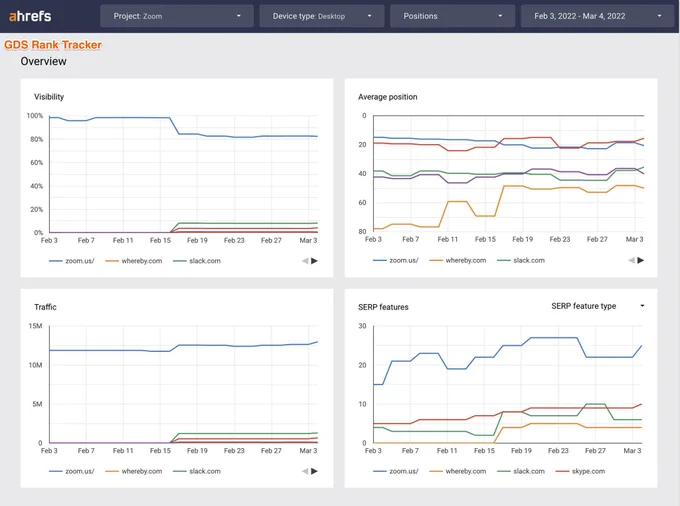Toggle skype.com legend in SERP features chart
680x506 pixels.
pyautogui.click(x=580, y=471)
